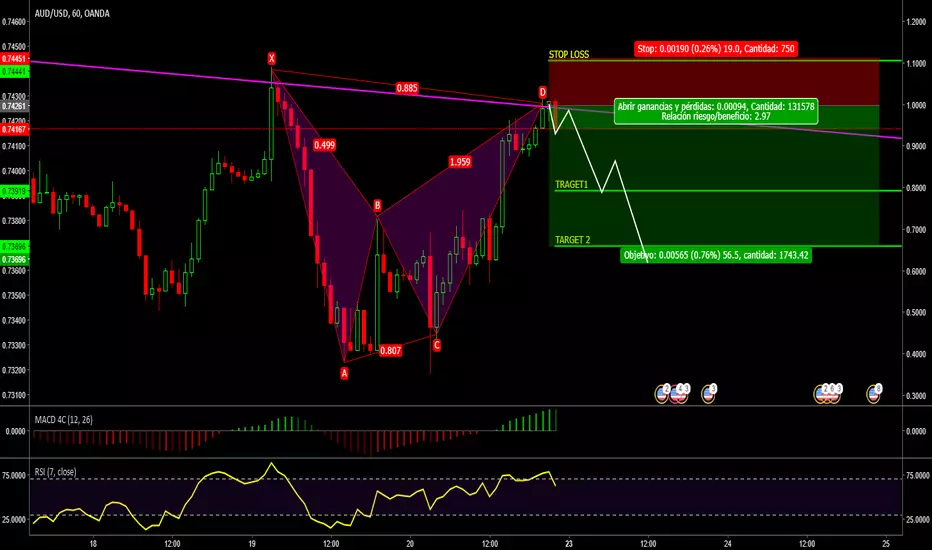Click date 19 on the time axis
The height and width of the screenshot is (550, 932).
(251, 543)
